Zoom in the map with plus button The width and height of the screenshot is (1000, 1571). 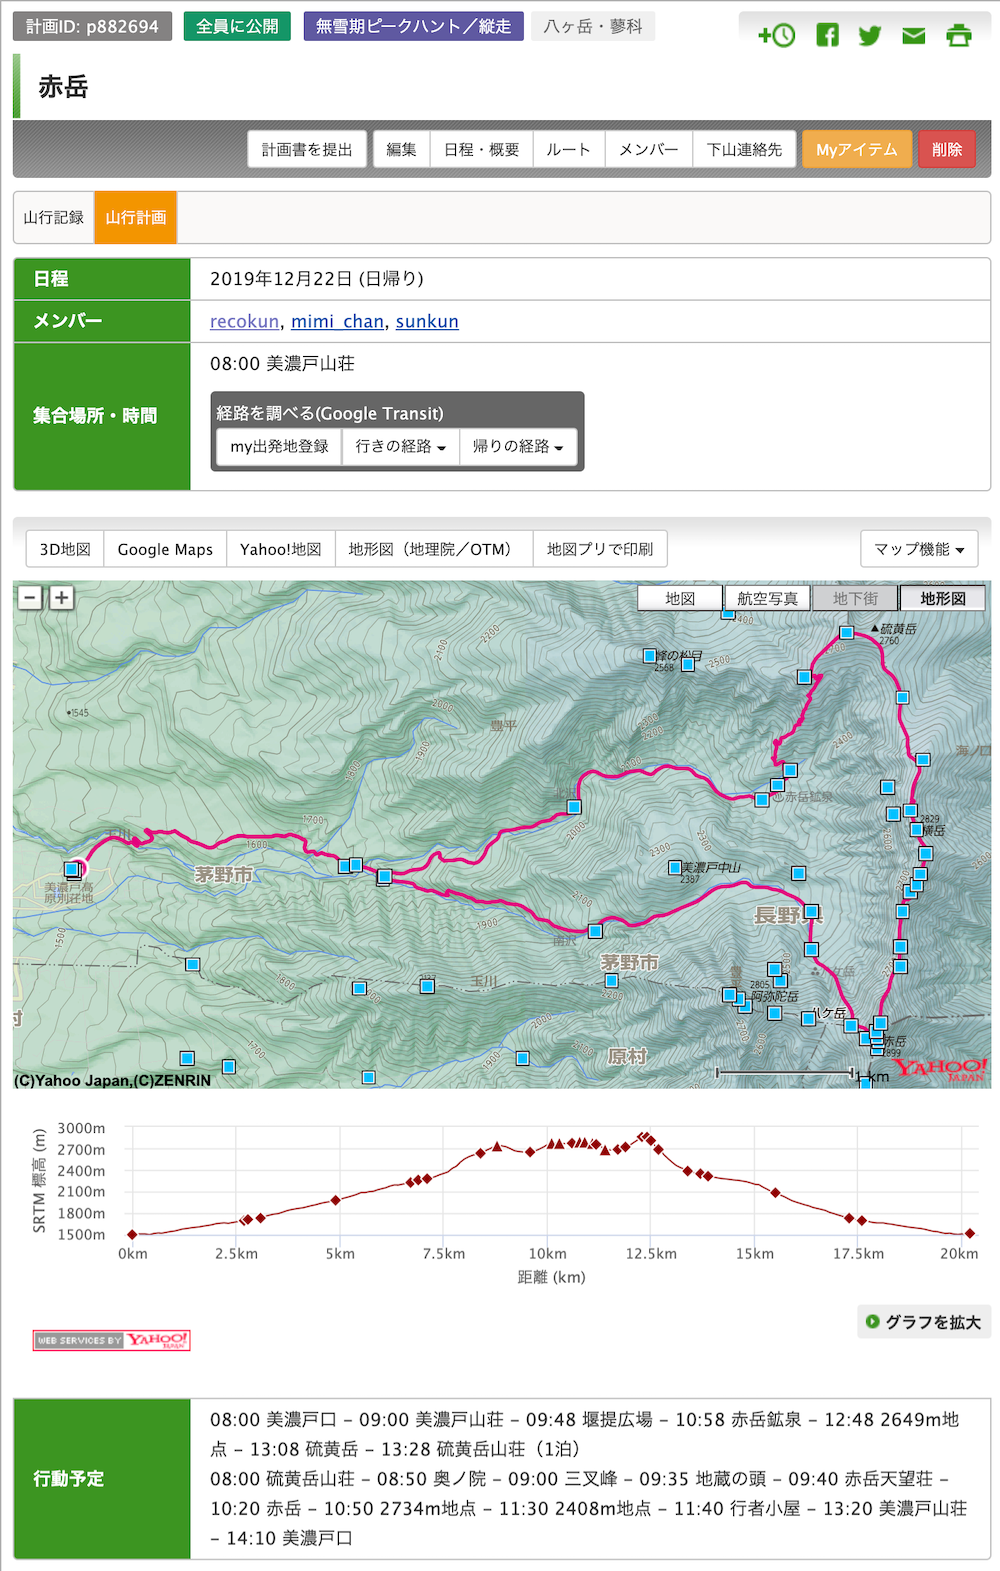62,598
